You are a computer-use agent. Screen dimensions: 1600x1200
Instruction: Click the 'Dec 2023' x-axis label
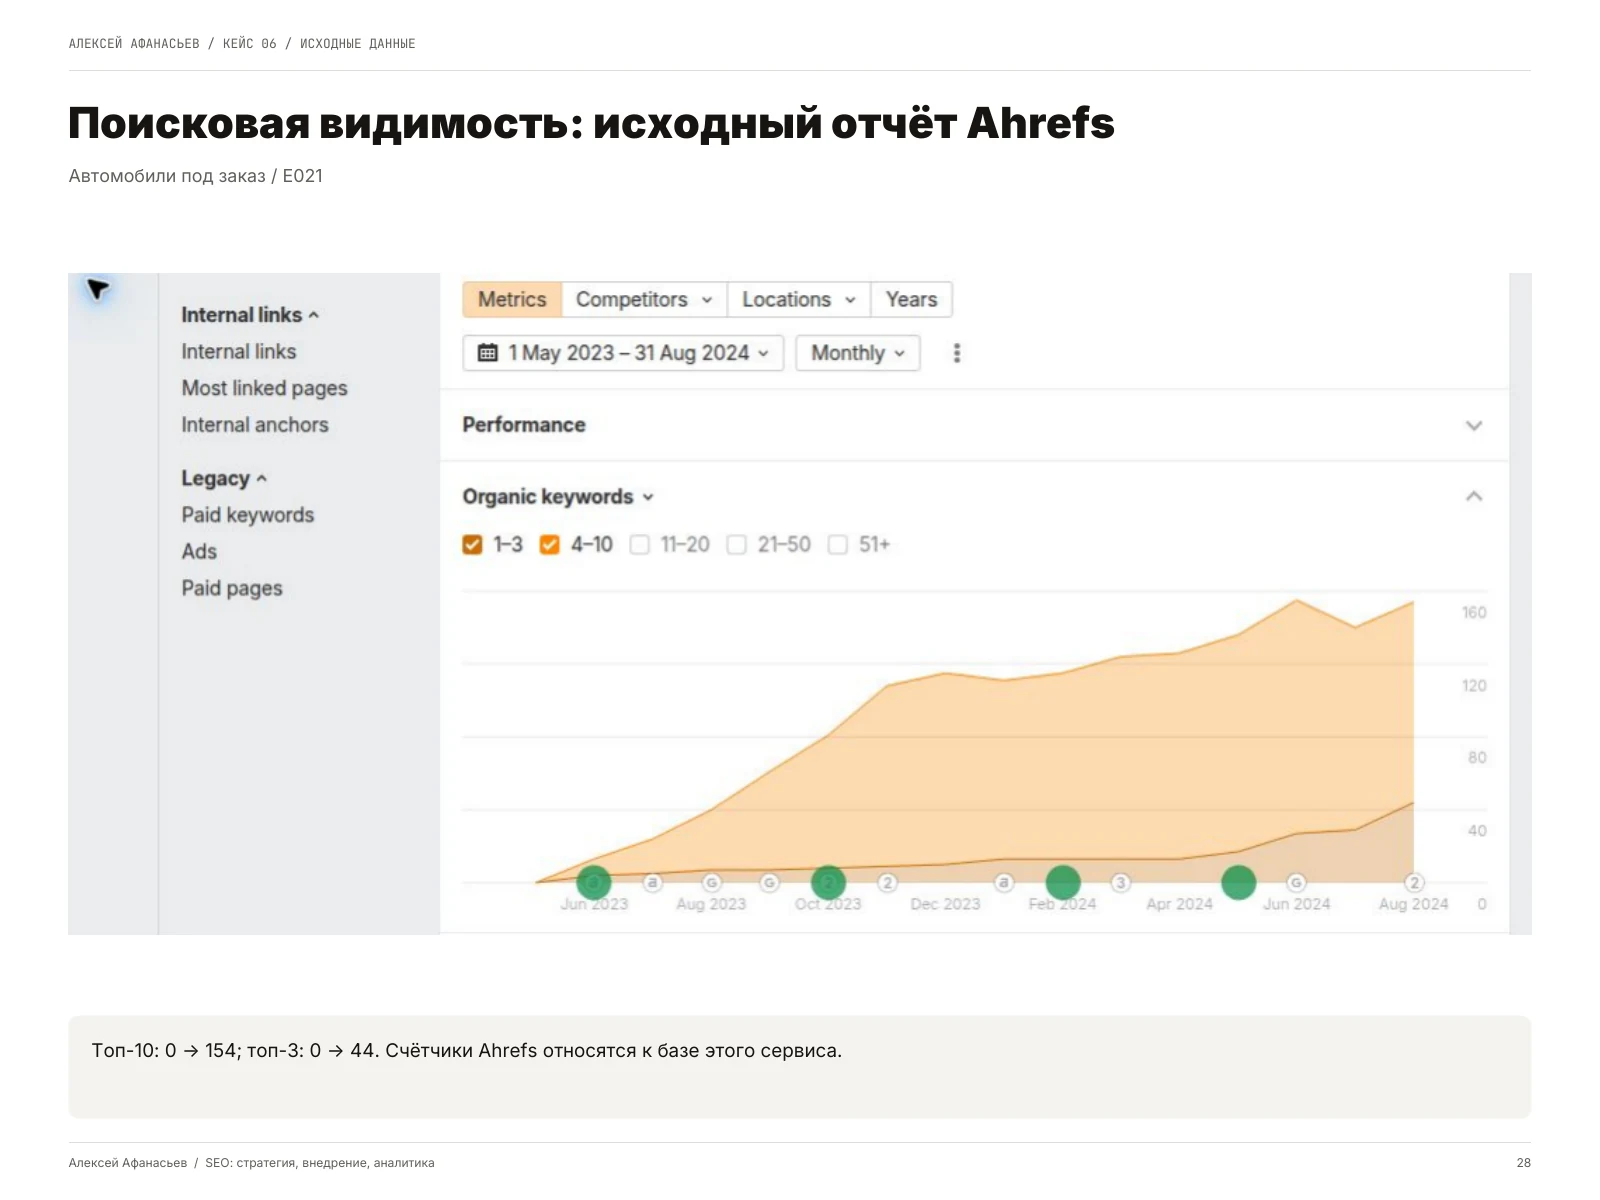pyautogui.click(x=945, y=904)
